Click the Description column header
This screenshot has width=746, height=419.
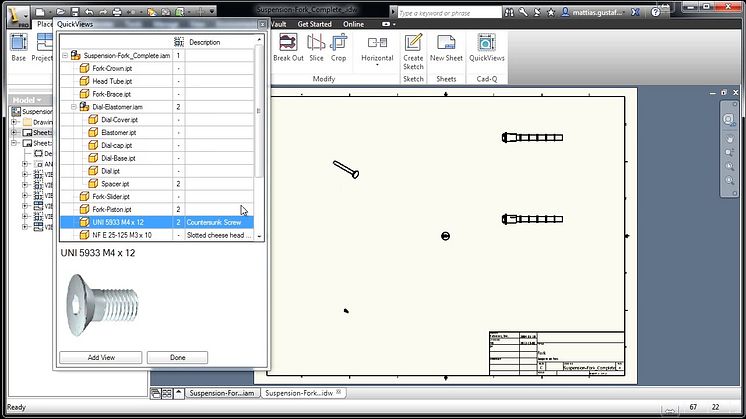pos(205,42)
